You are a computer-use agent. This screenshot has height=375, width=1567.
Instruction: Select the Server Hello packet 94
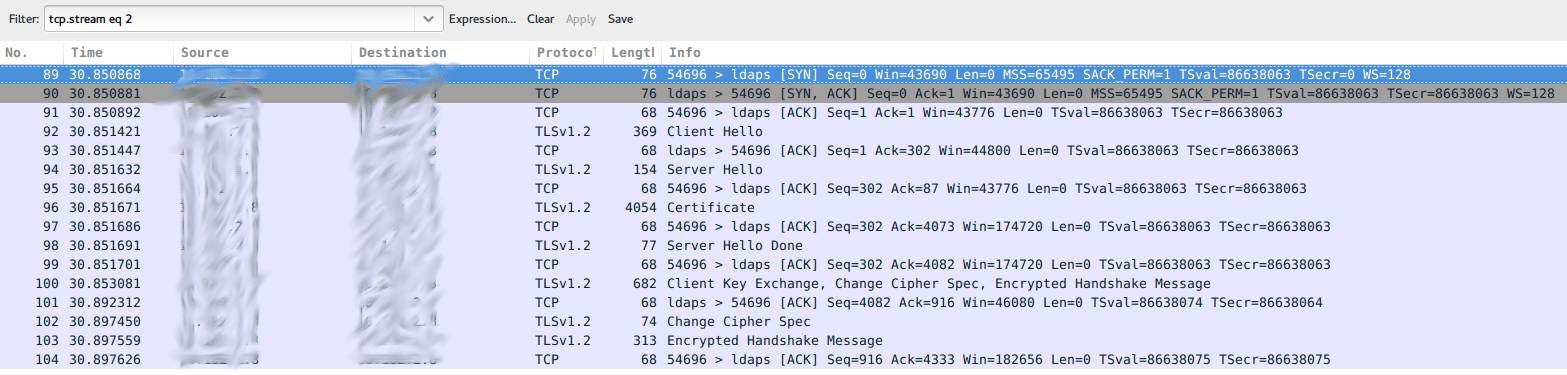click(x=783, y=169)
